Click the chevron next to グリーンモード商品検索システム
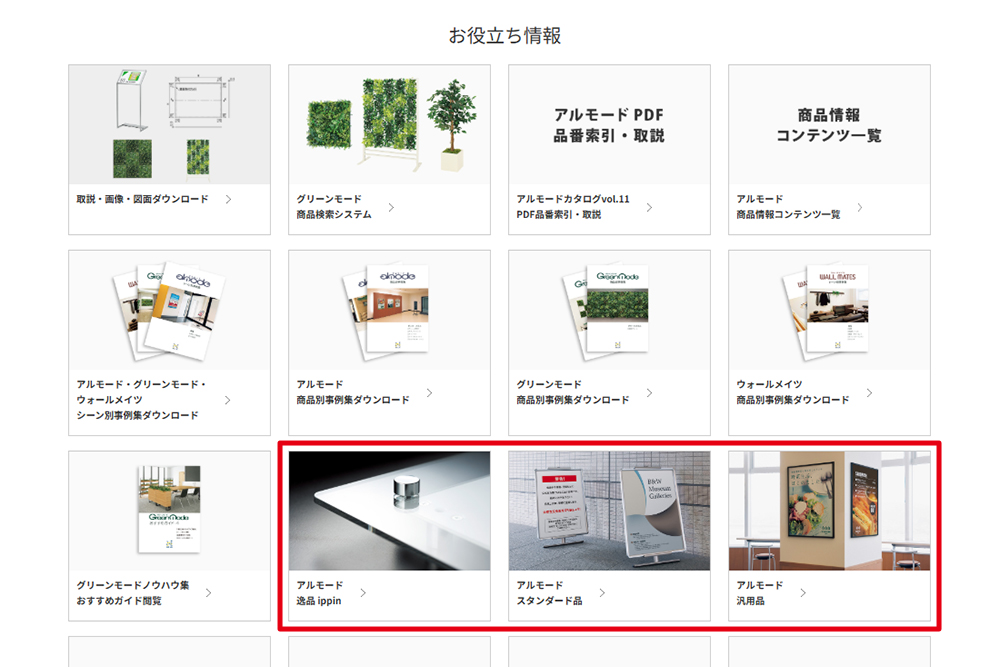 tap(391, 207)
